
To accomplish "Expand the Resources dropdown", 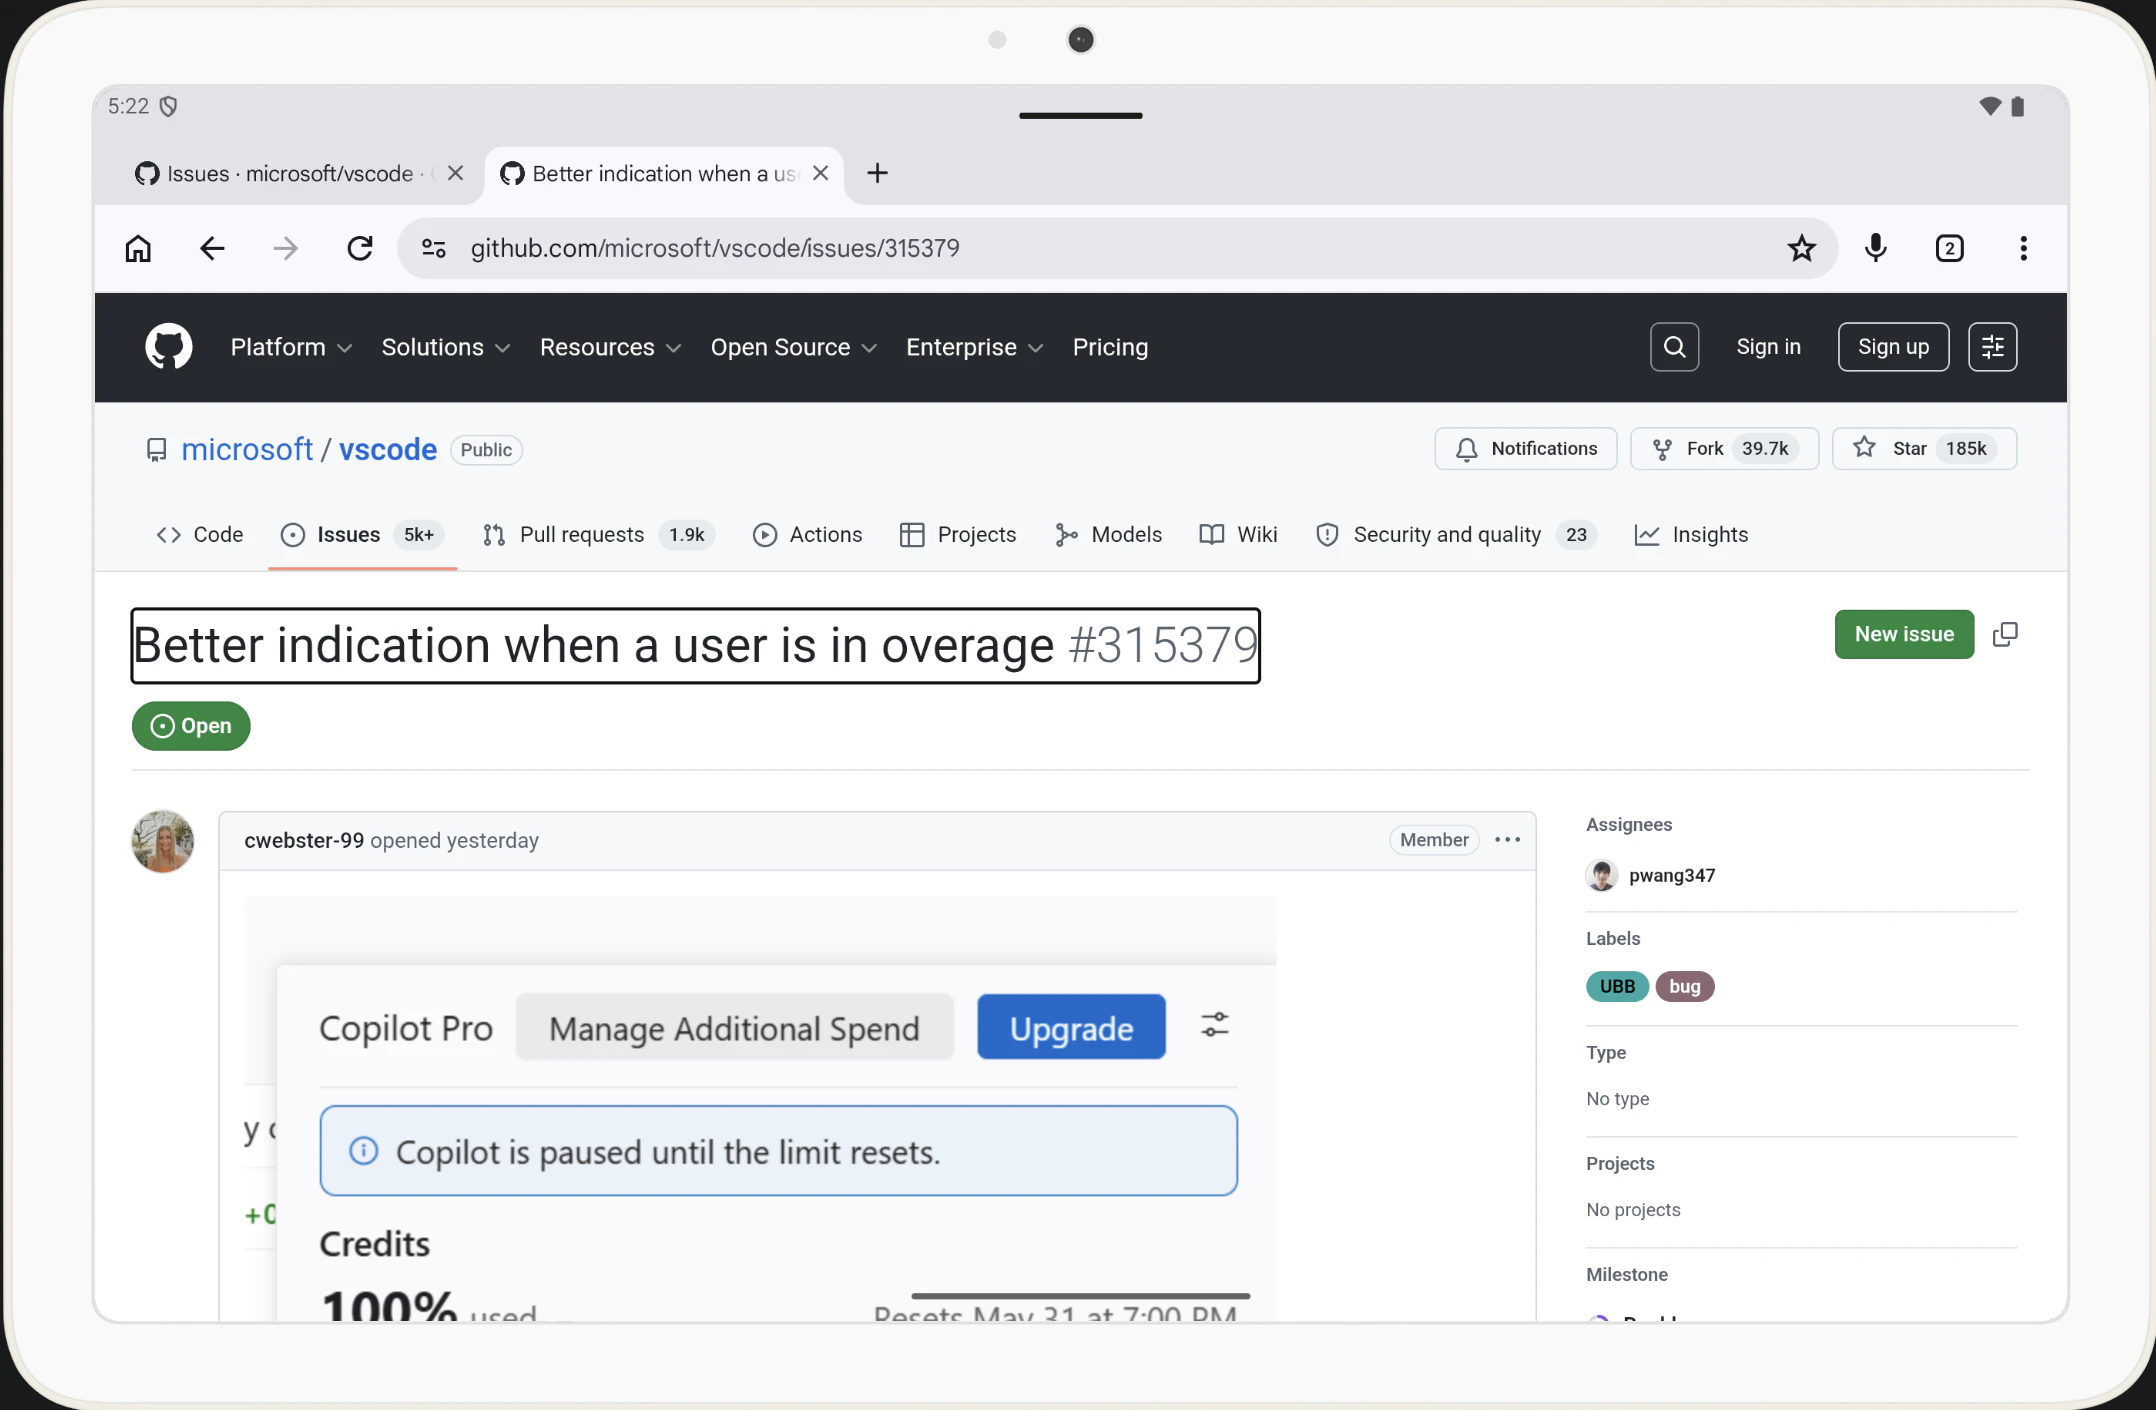I will (611, 347).
